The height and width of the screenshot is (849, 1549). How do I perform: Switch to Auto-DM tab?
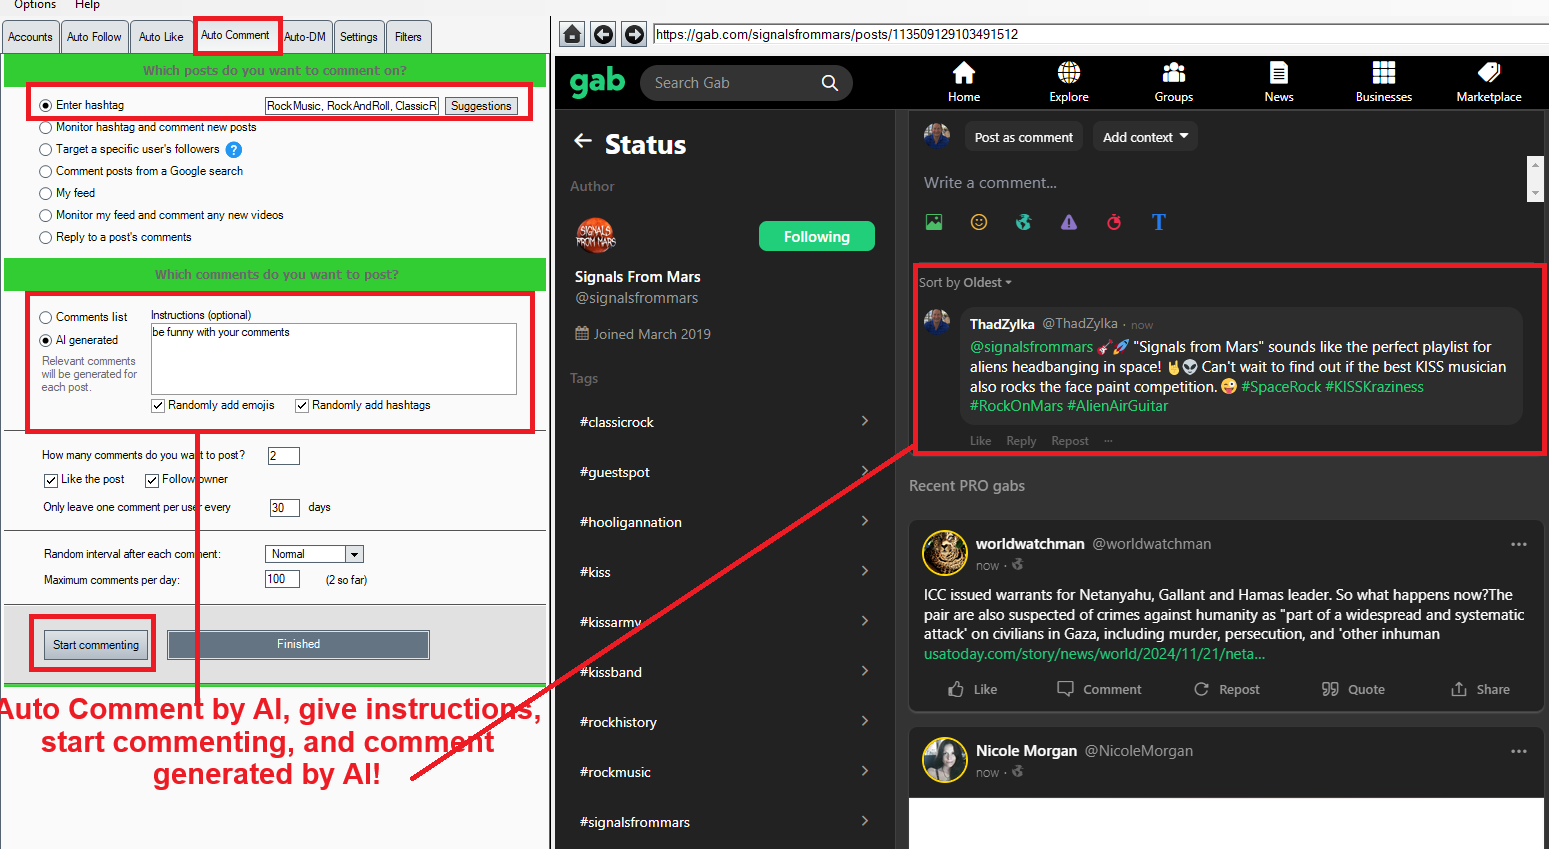[305, 37]
